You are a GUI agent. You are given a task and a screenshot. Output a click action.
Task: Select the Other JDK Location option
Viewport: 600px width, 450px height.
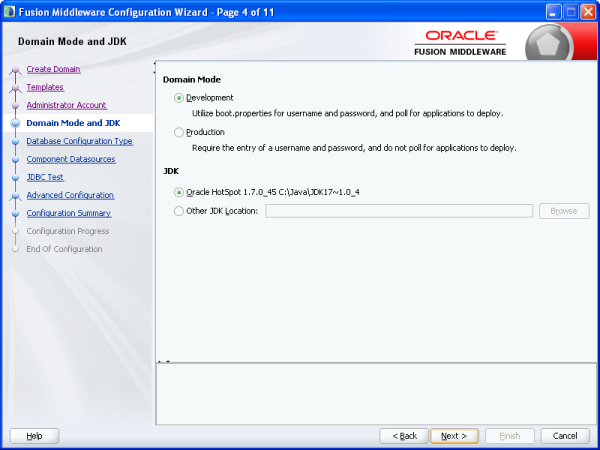coord(179,211)
